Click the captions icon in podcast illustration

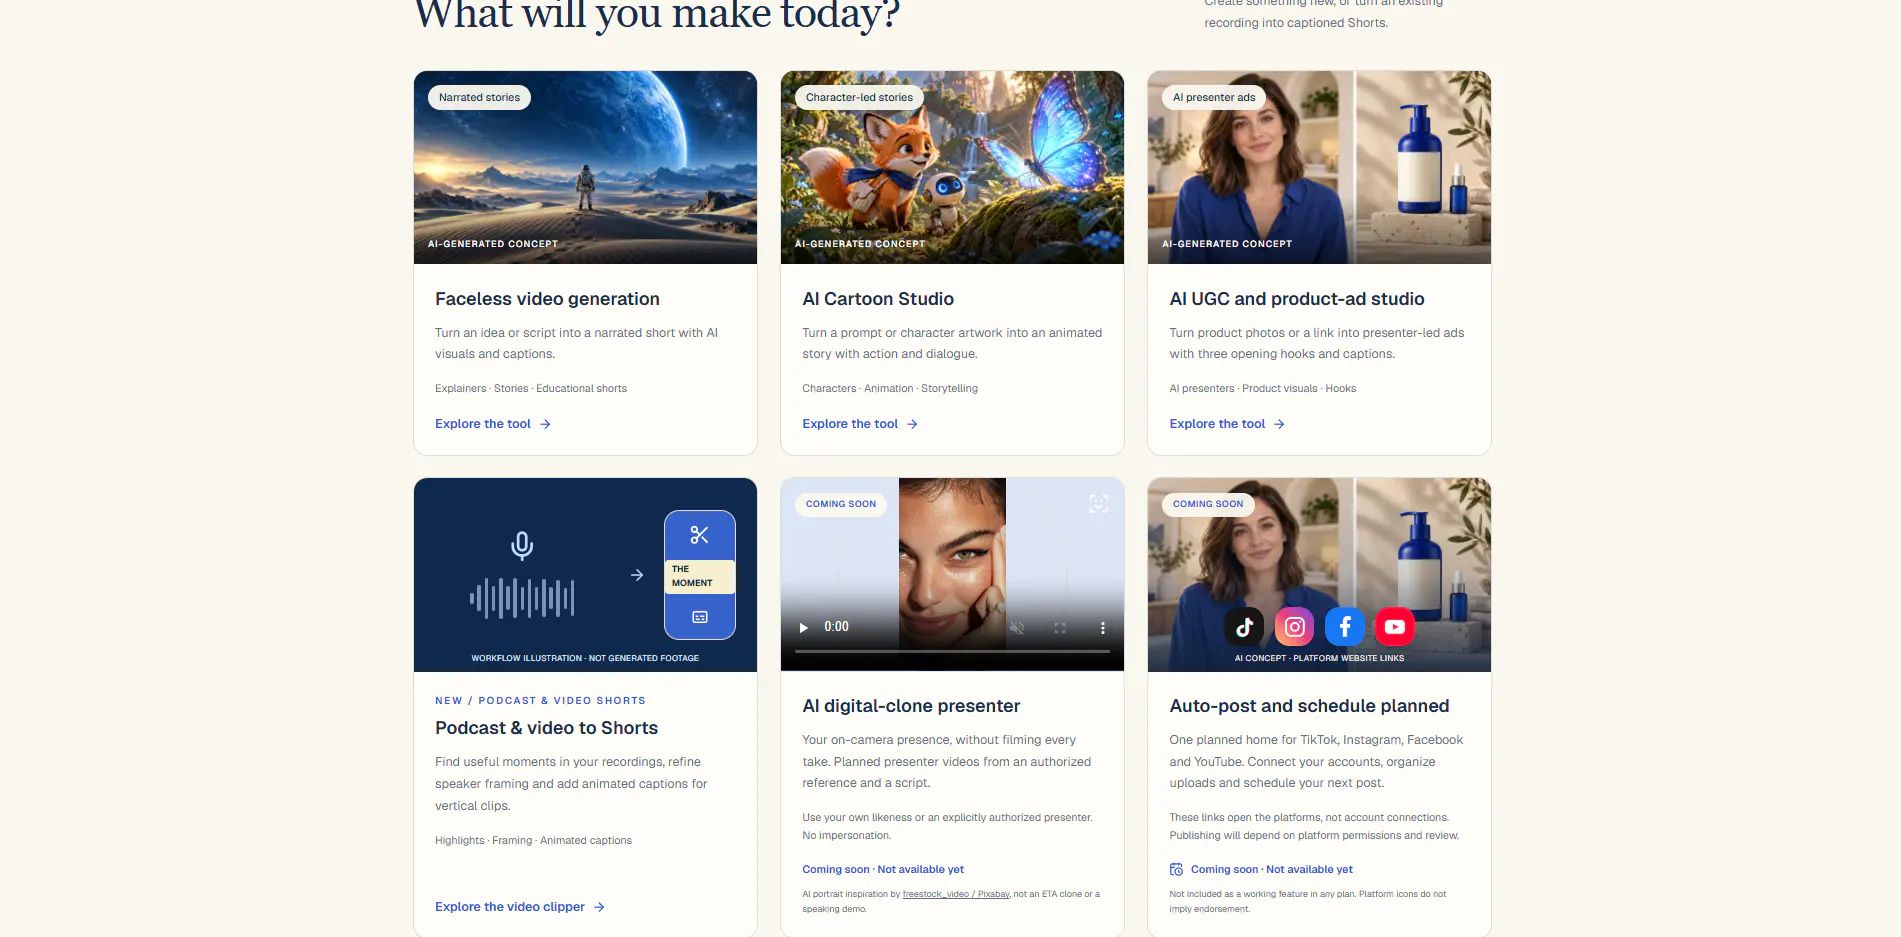coord(700,617)
